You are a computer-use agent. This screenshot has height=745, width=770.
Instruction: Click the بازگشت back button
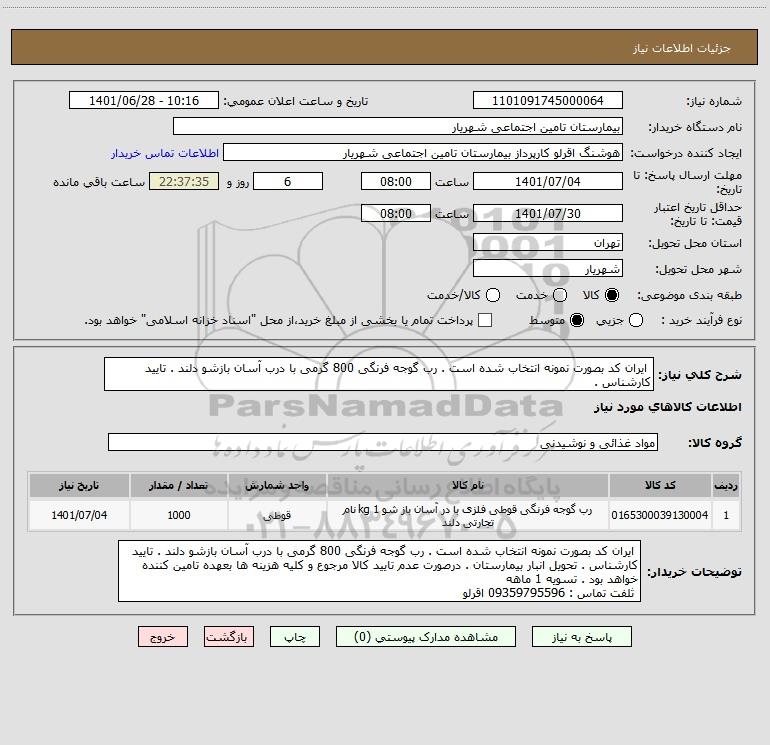pyautogui.click(x=229, y=637)
